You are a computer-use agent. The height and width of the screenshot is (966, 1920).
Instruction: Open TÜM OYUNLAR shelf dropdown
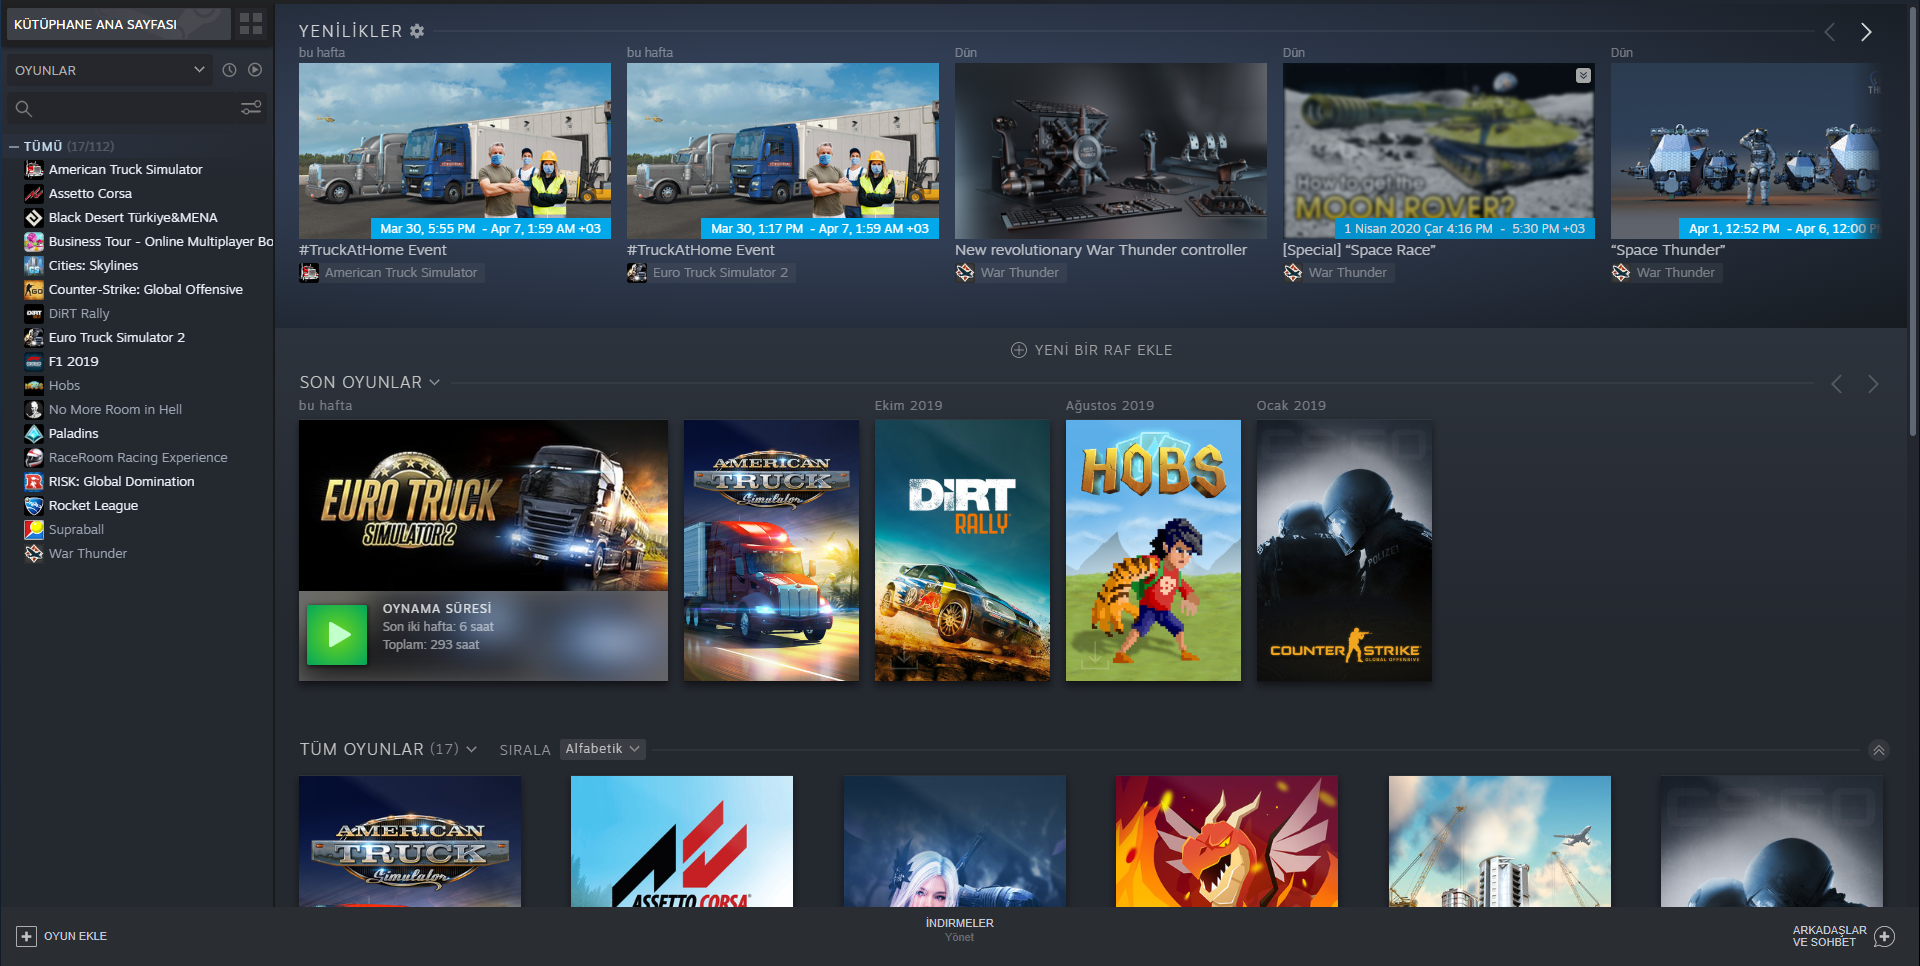point(471,749)
